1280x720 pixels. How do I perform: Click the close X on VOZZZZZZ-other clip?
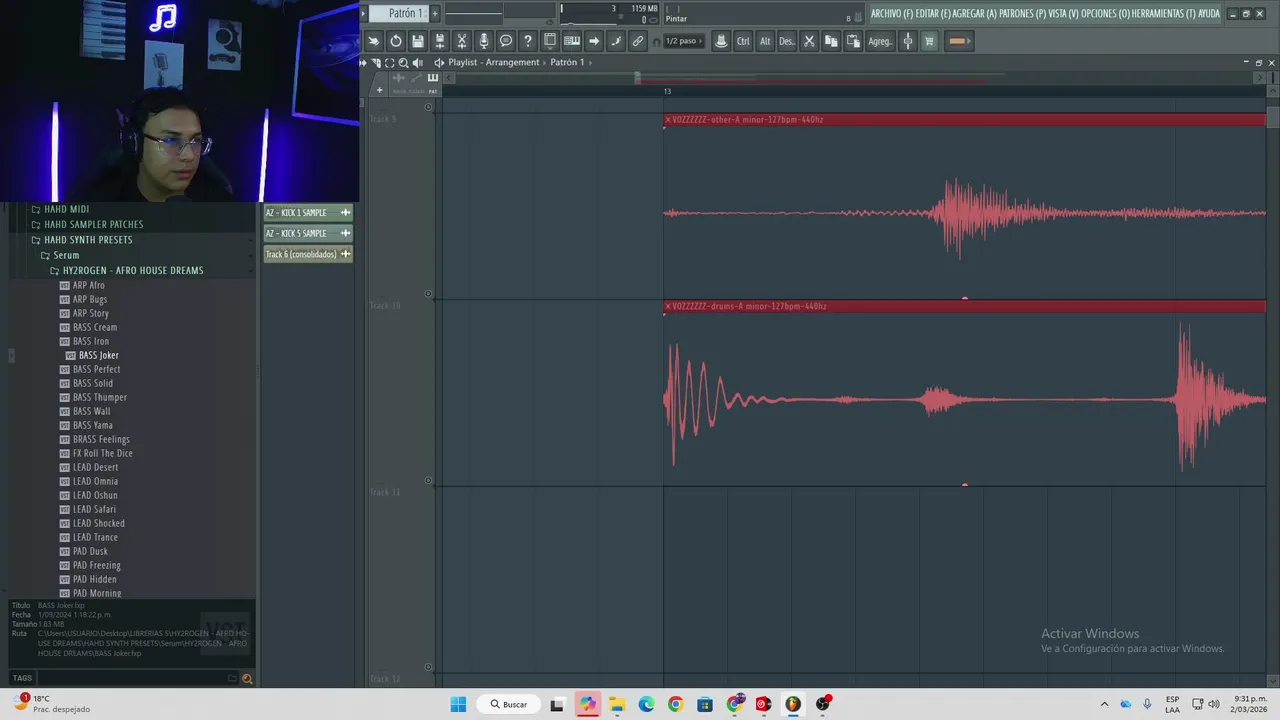pyautogui.click(x=668, y=119)
